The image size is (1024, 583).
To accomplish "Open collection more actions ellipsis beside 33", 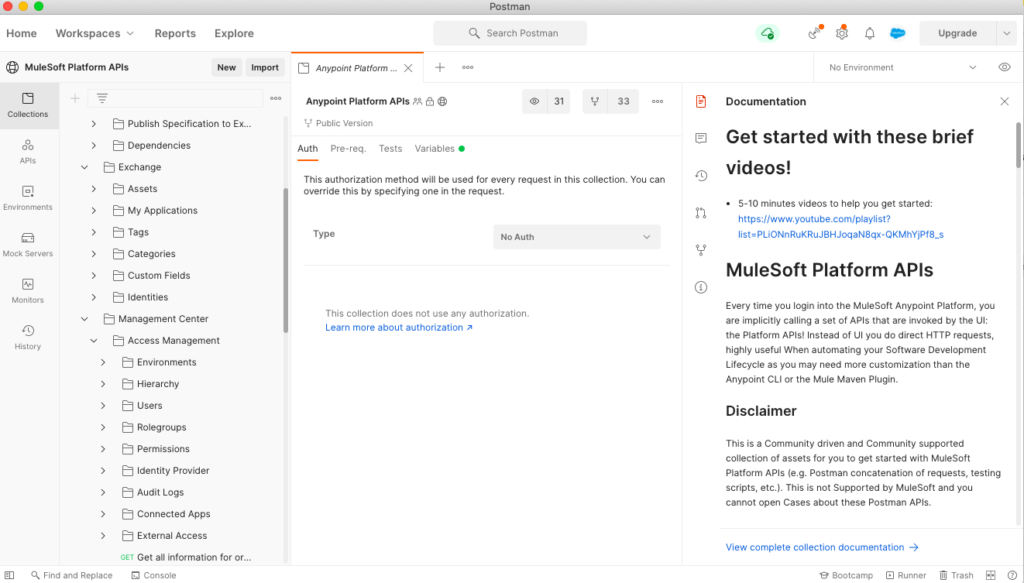I will coord(658,101).
